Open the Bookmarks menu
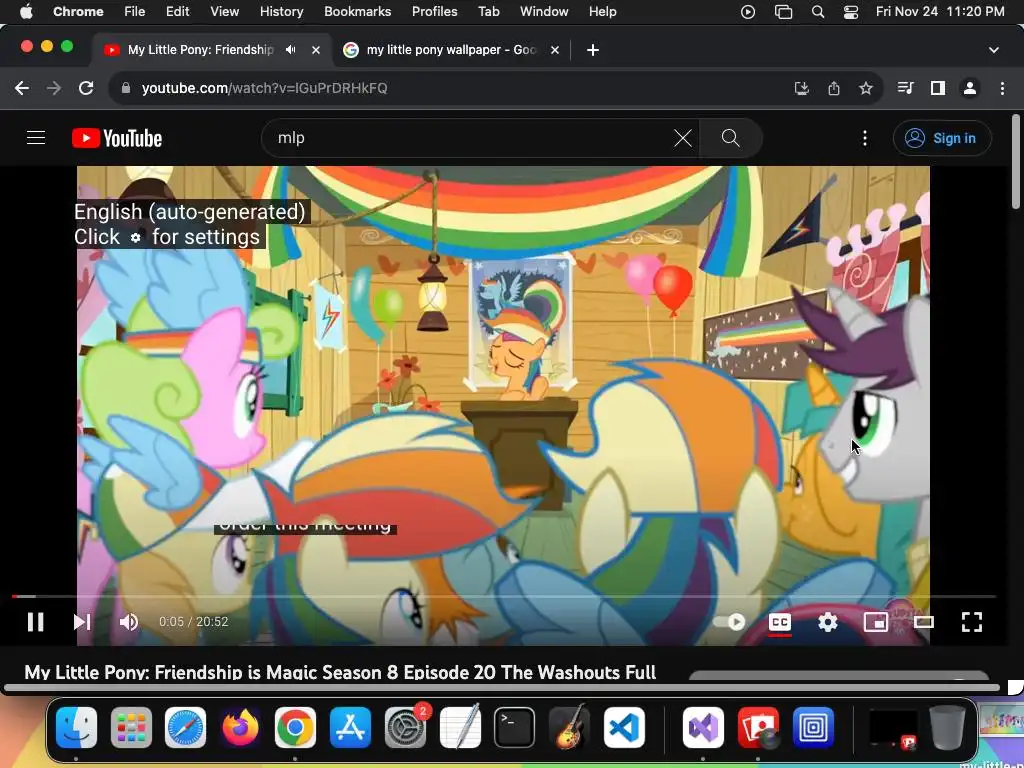Image resolution: width=1024 pixels, height=768 pixels. click(x=357, y=11)
